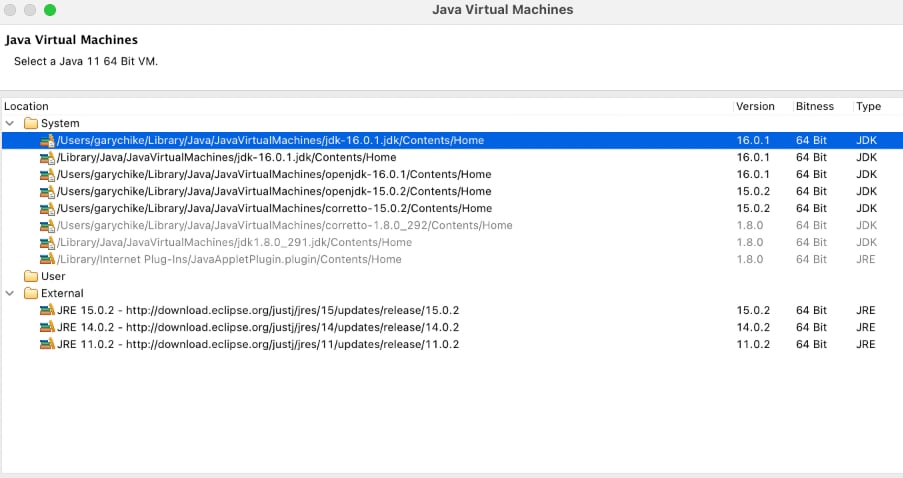Click the User folder icon
This screenshot has width=903, height=478.
30,276
